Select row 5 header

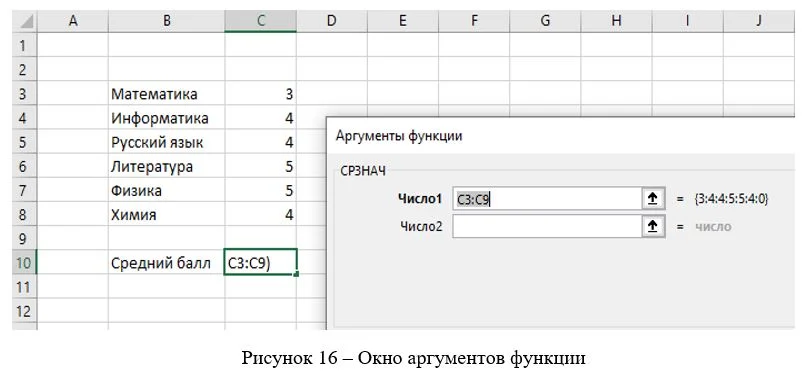[x=25, y=142]
